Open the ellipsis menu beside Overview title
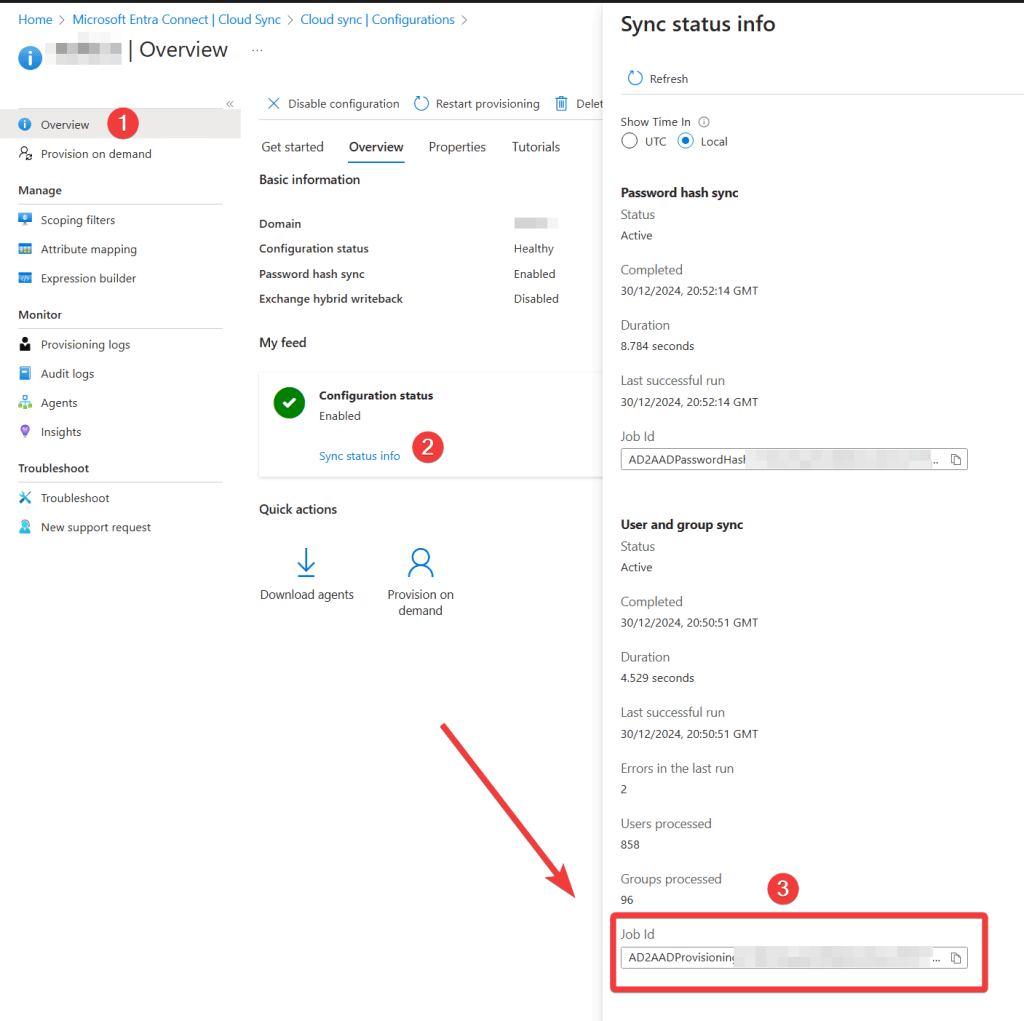The image size is (1024, 1021). (x=257, y=50)
